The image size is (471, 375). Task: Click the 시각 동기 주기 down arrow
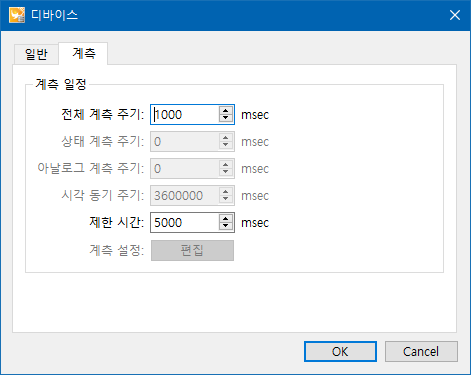tap(226, 199)
